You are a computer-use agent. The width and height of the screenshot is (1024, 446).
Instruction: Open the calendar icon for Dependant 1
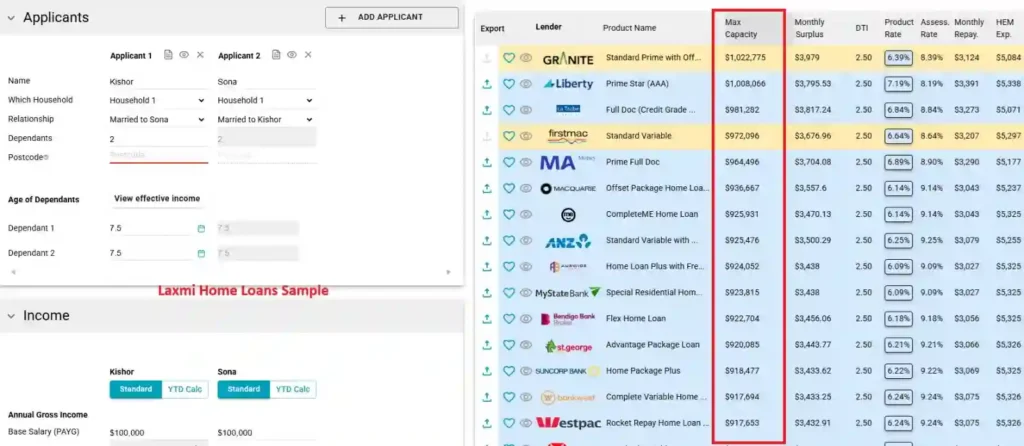pyautogui.click(x=201, y=229)
